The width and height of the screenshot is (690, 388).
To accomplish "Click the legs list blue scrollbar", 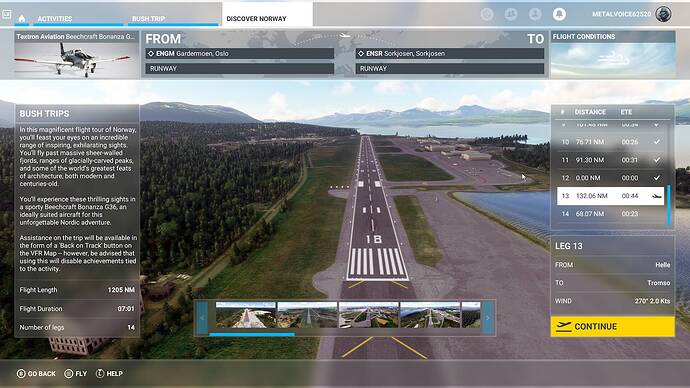I will 669,205.
